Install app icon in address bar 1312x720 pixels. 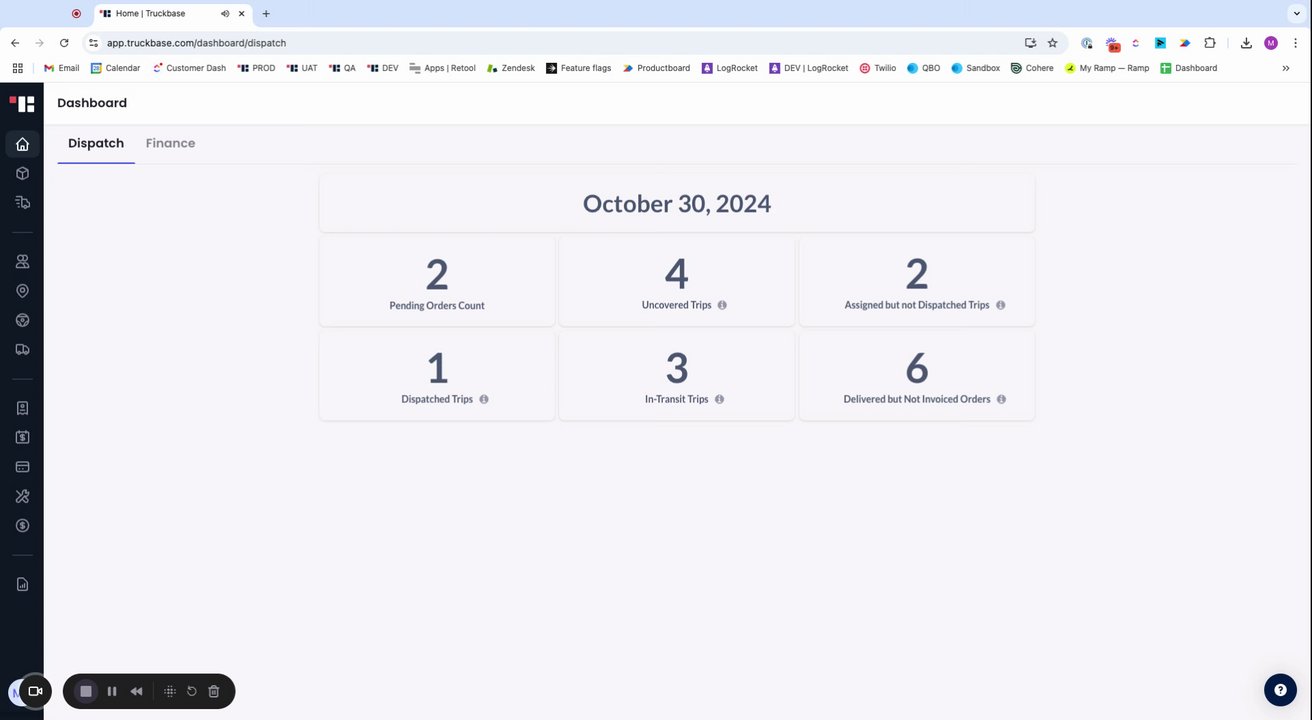click(1030, 43)
